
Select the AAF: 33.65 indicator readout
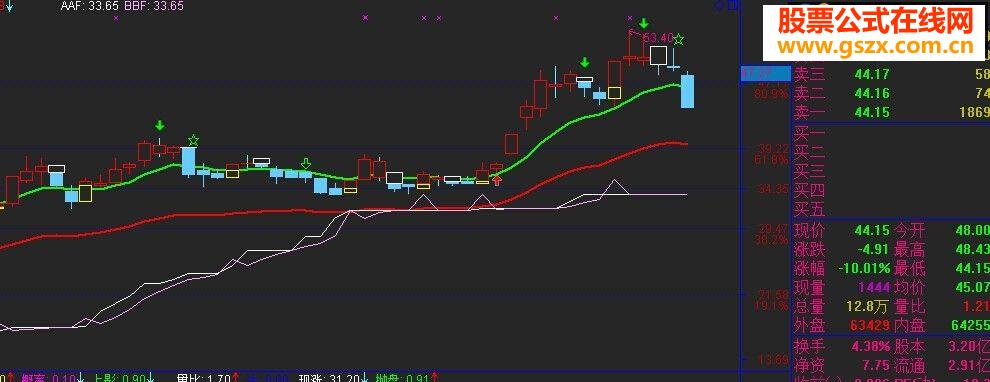coord(90,6)
